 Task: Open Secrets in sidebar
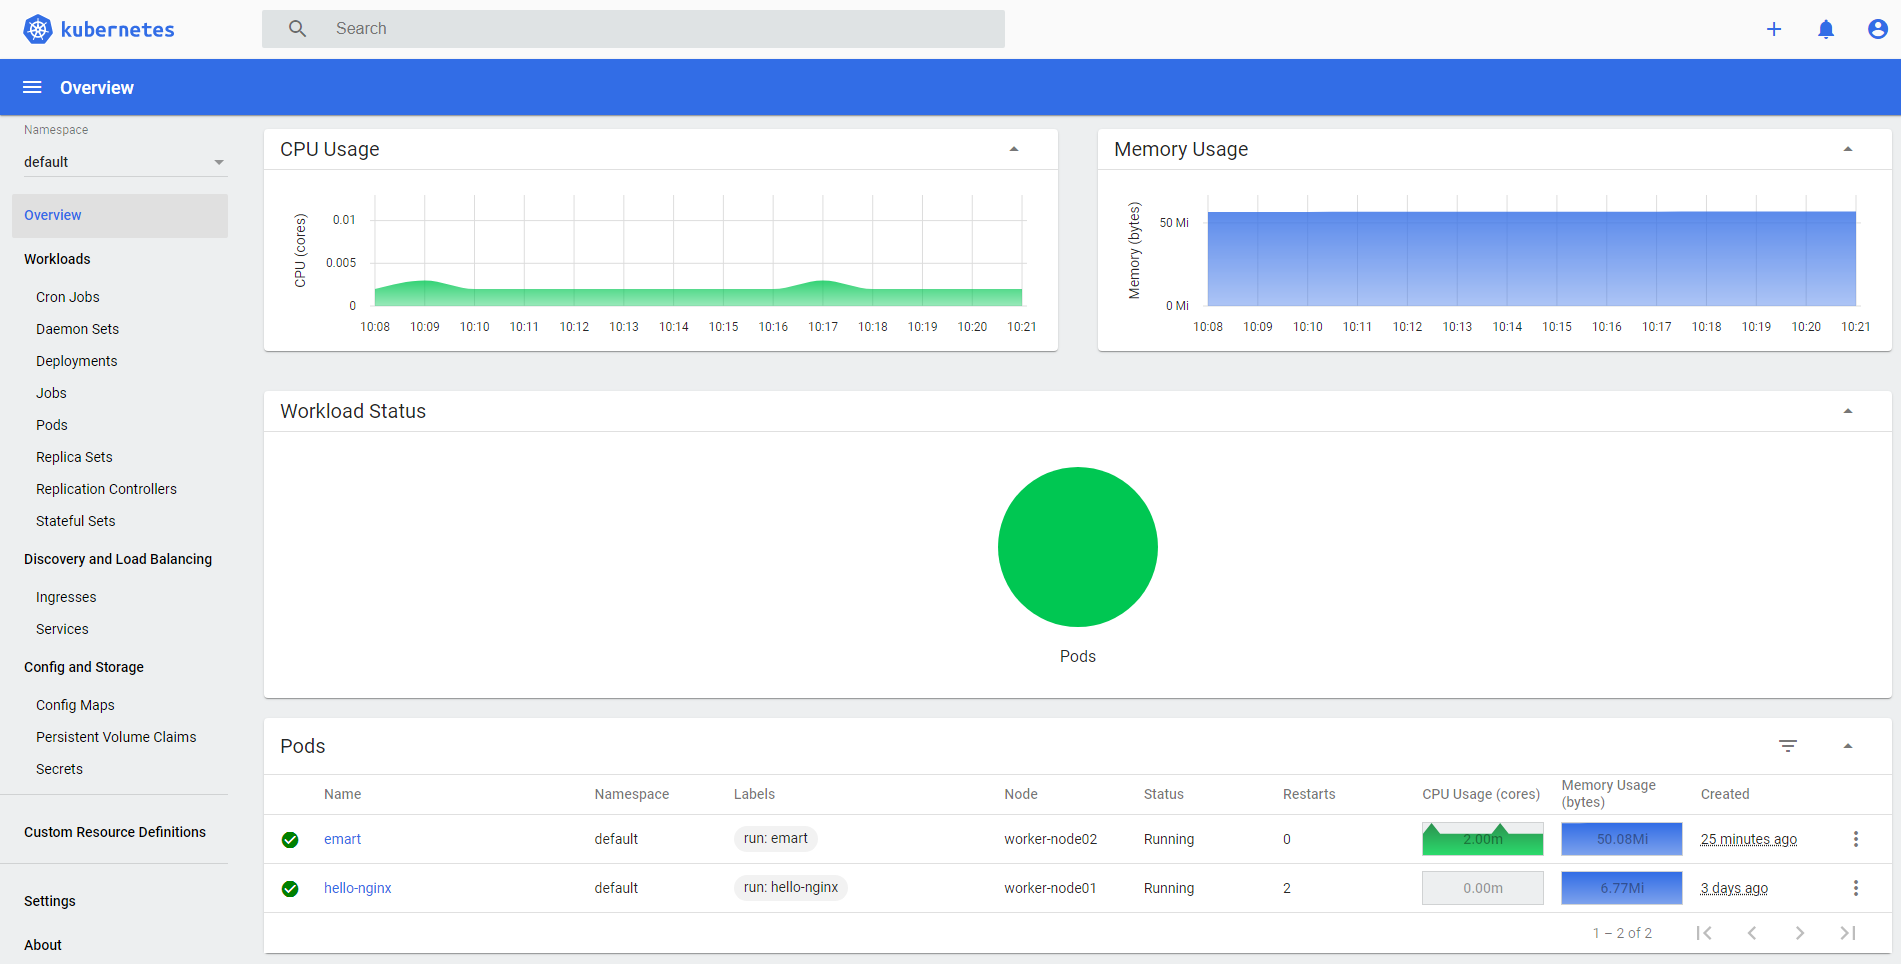pos(59,769)
